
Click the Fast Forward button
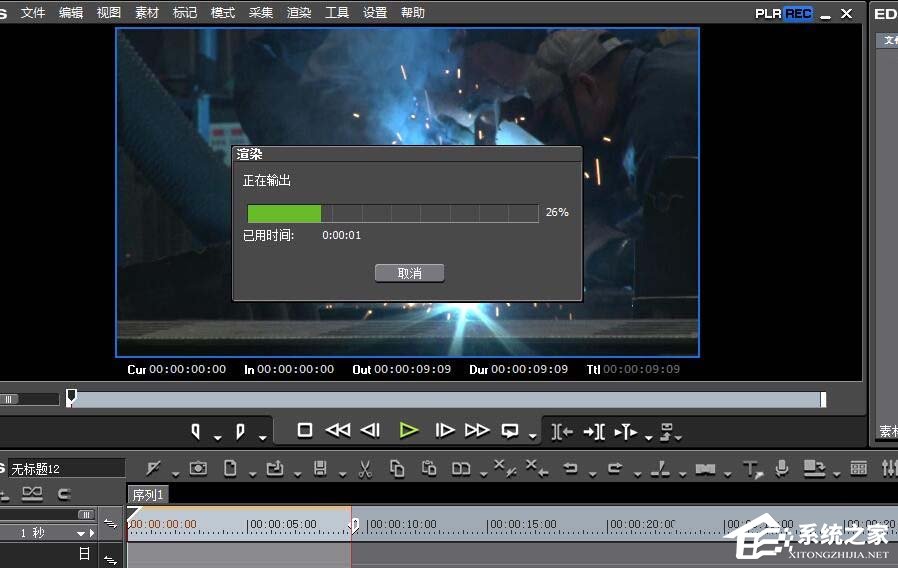[x=477, y=430]
